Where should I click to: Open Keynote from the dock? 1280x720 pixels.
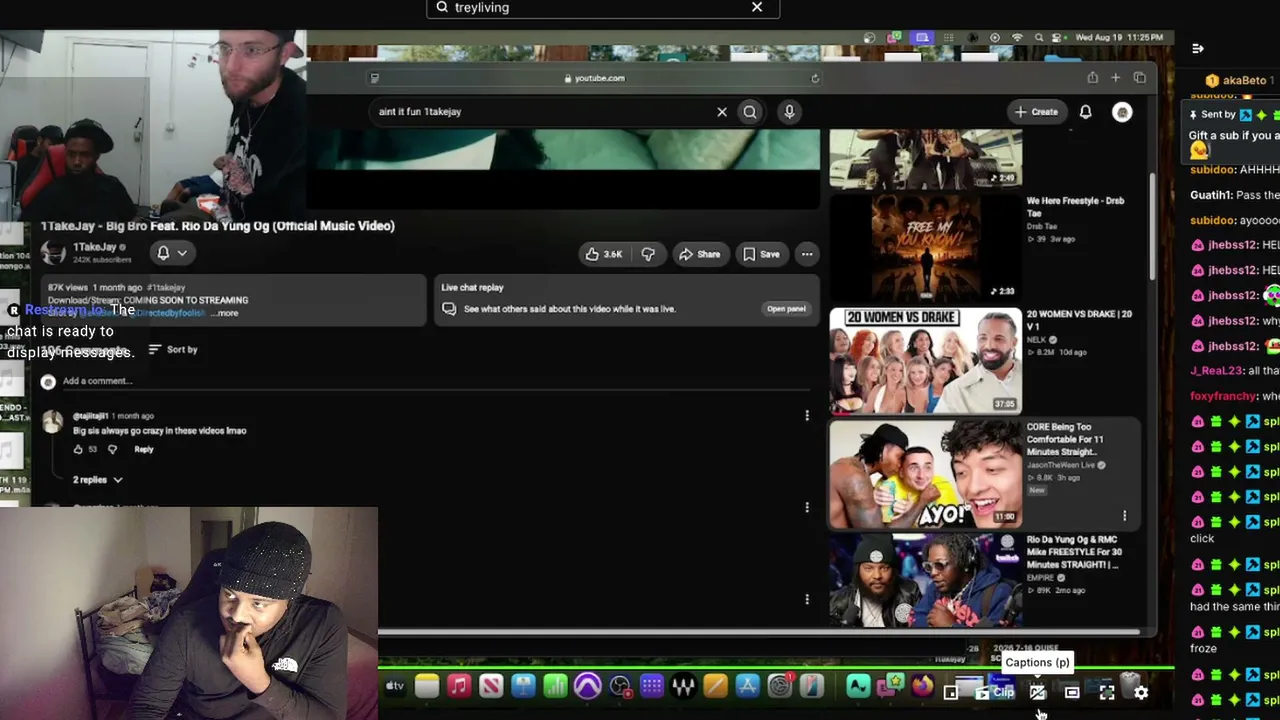pos(523,686)
